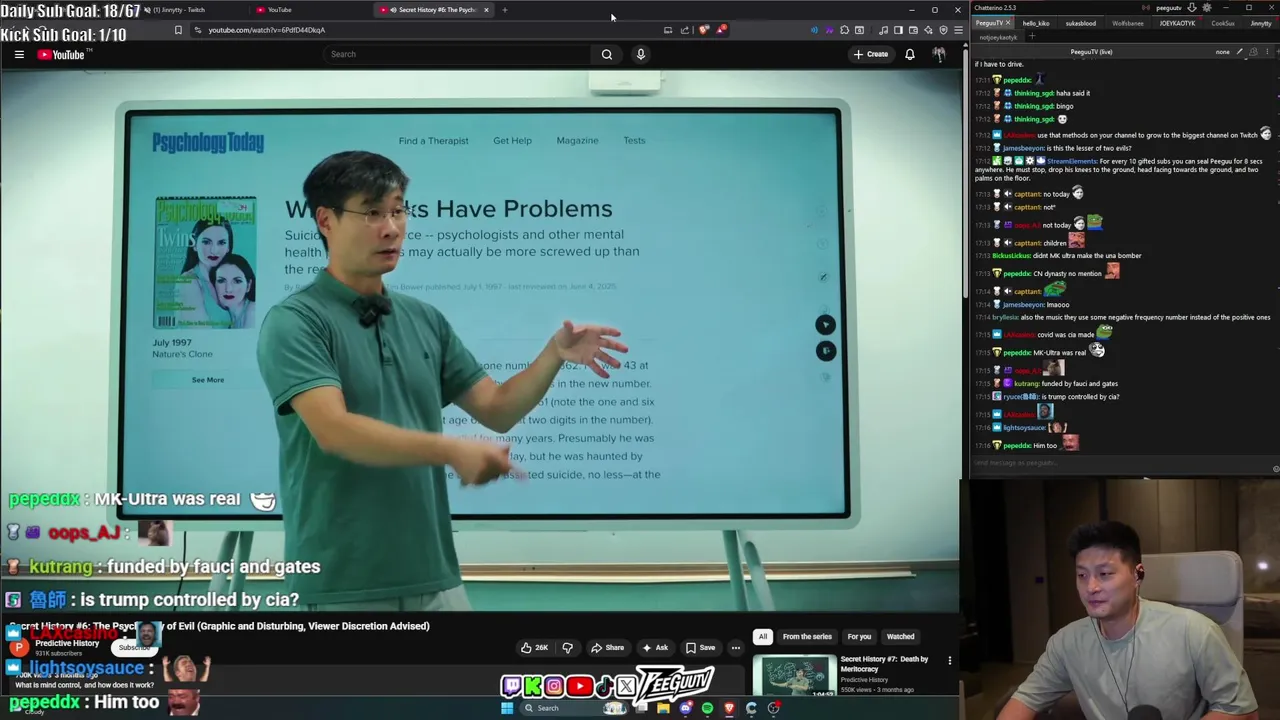This screenshot has width=1280, height=720.
Task: Go to the YouTube home logo
Action: pyautogui.click(x=61, y=55)
